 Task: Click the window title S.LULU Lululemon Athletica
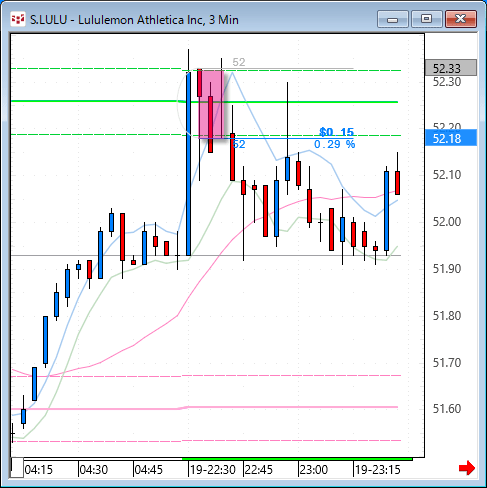tap(134, 20)
